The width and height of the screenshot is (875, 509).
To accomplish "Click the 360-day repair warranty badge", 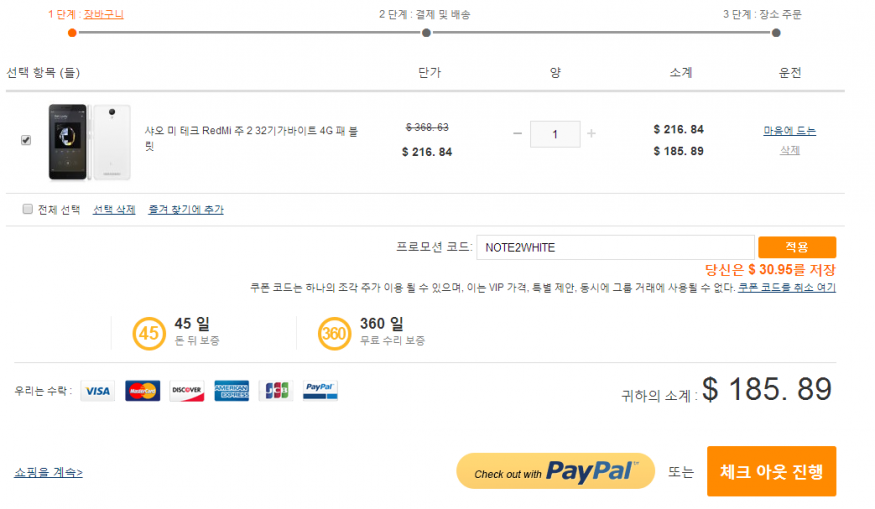I will pos(334,333).
